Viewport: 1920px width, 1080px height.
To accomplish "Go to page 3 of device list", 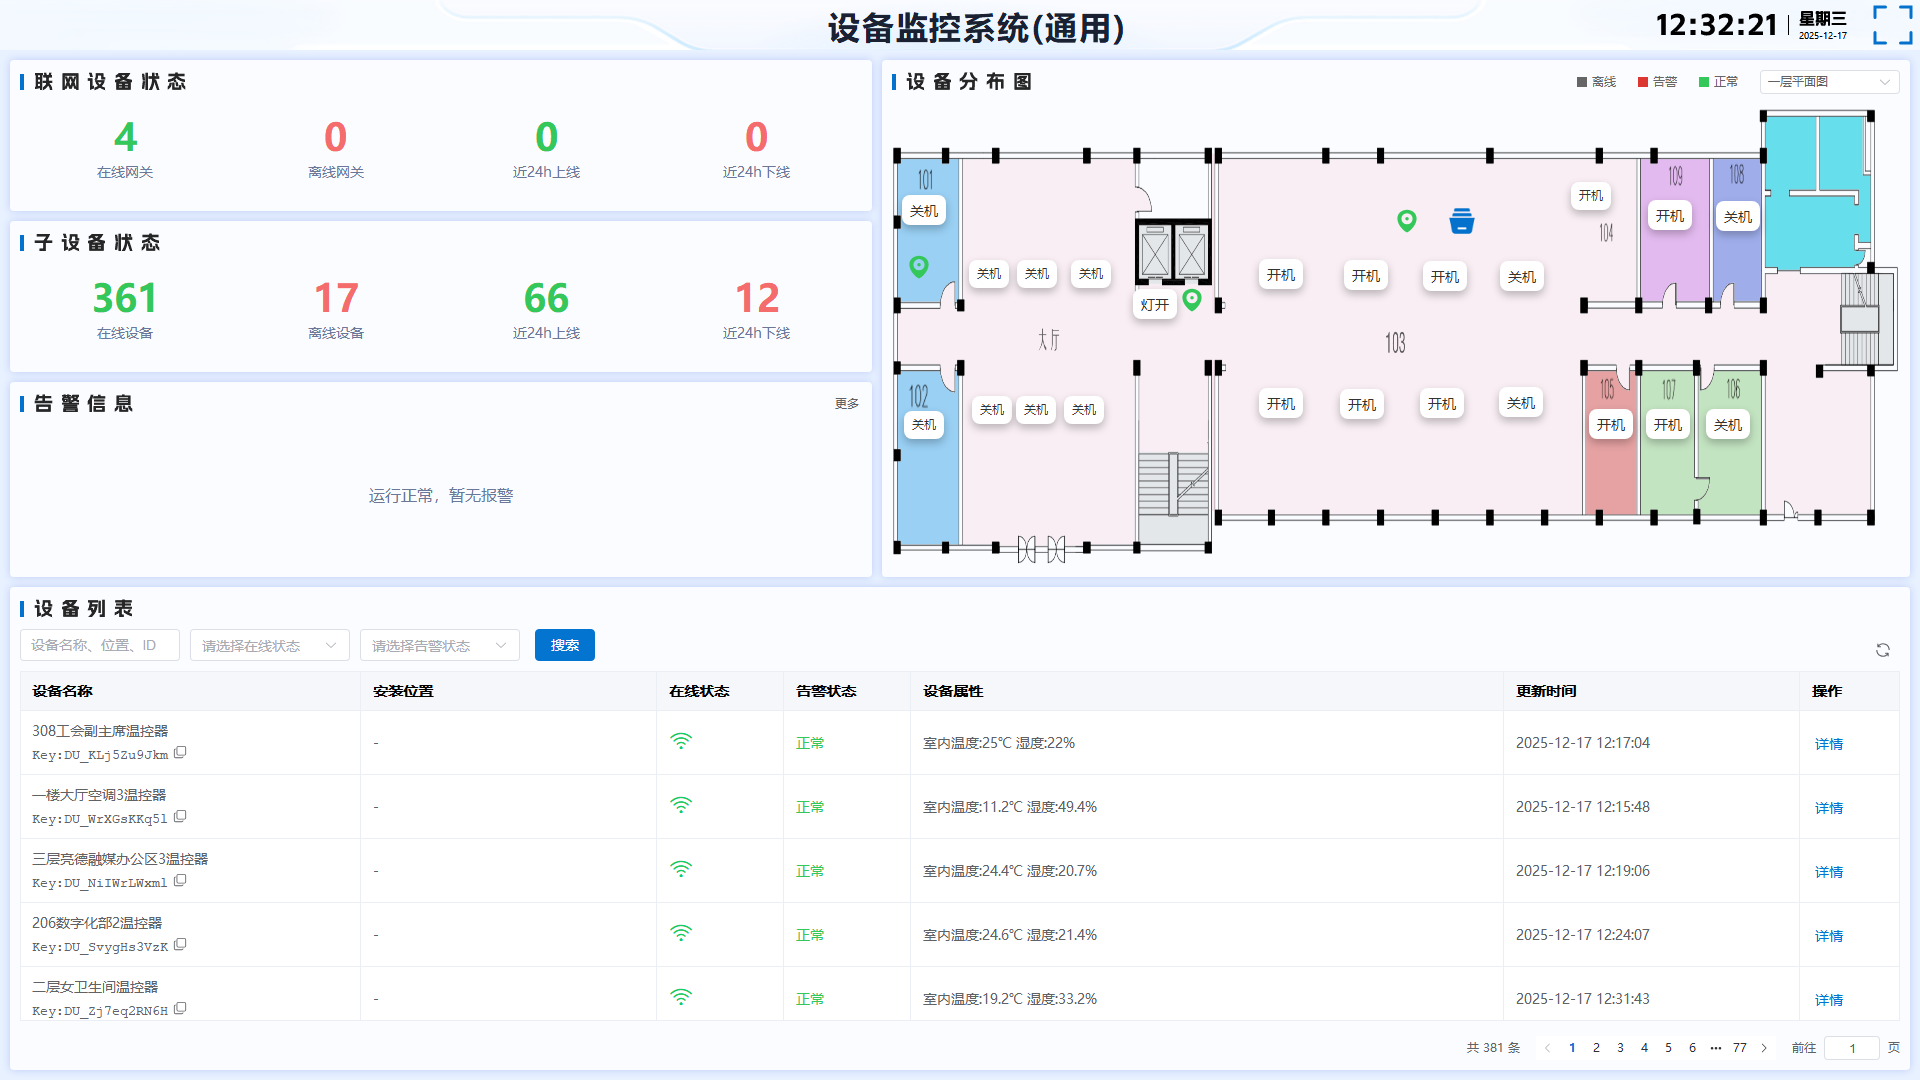I will (x=1620, y=1048).
